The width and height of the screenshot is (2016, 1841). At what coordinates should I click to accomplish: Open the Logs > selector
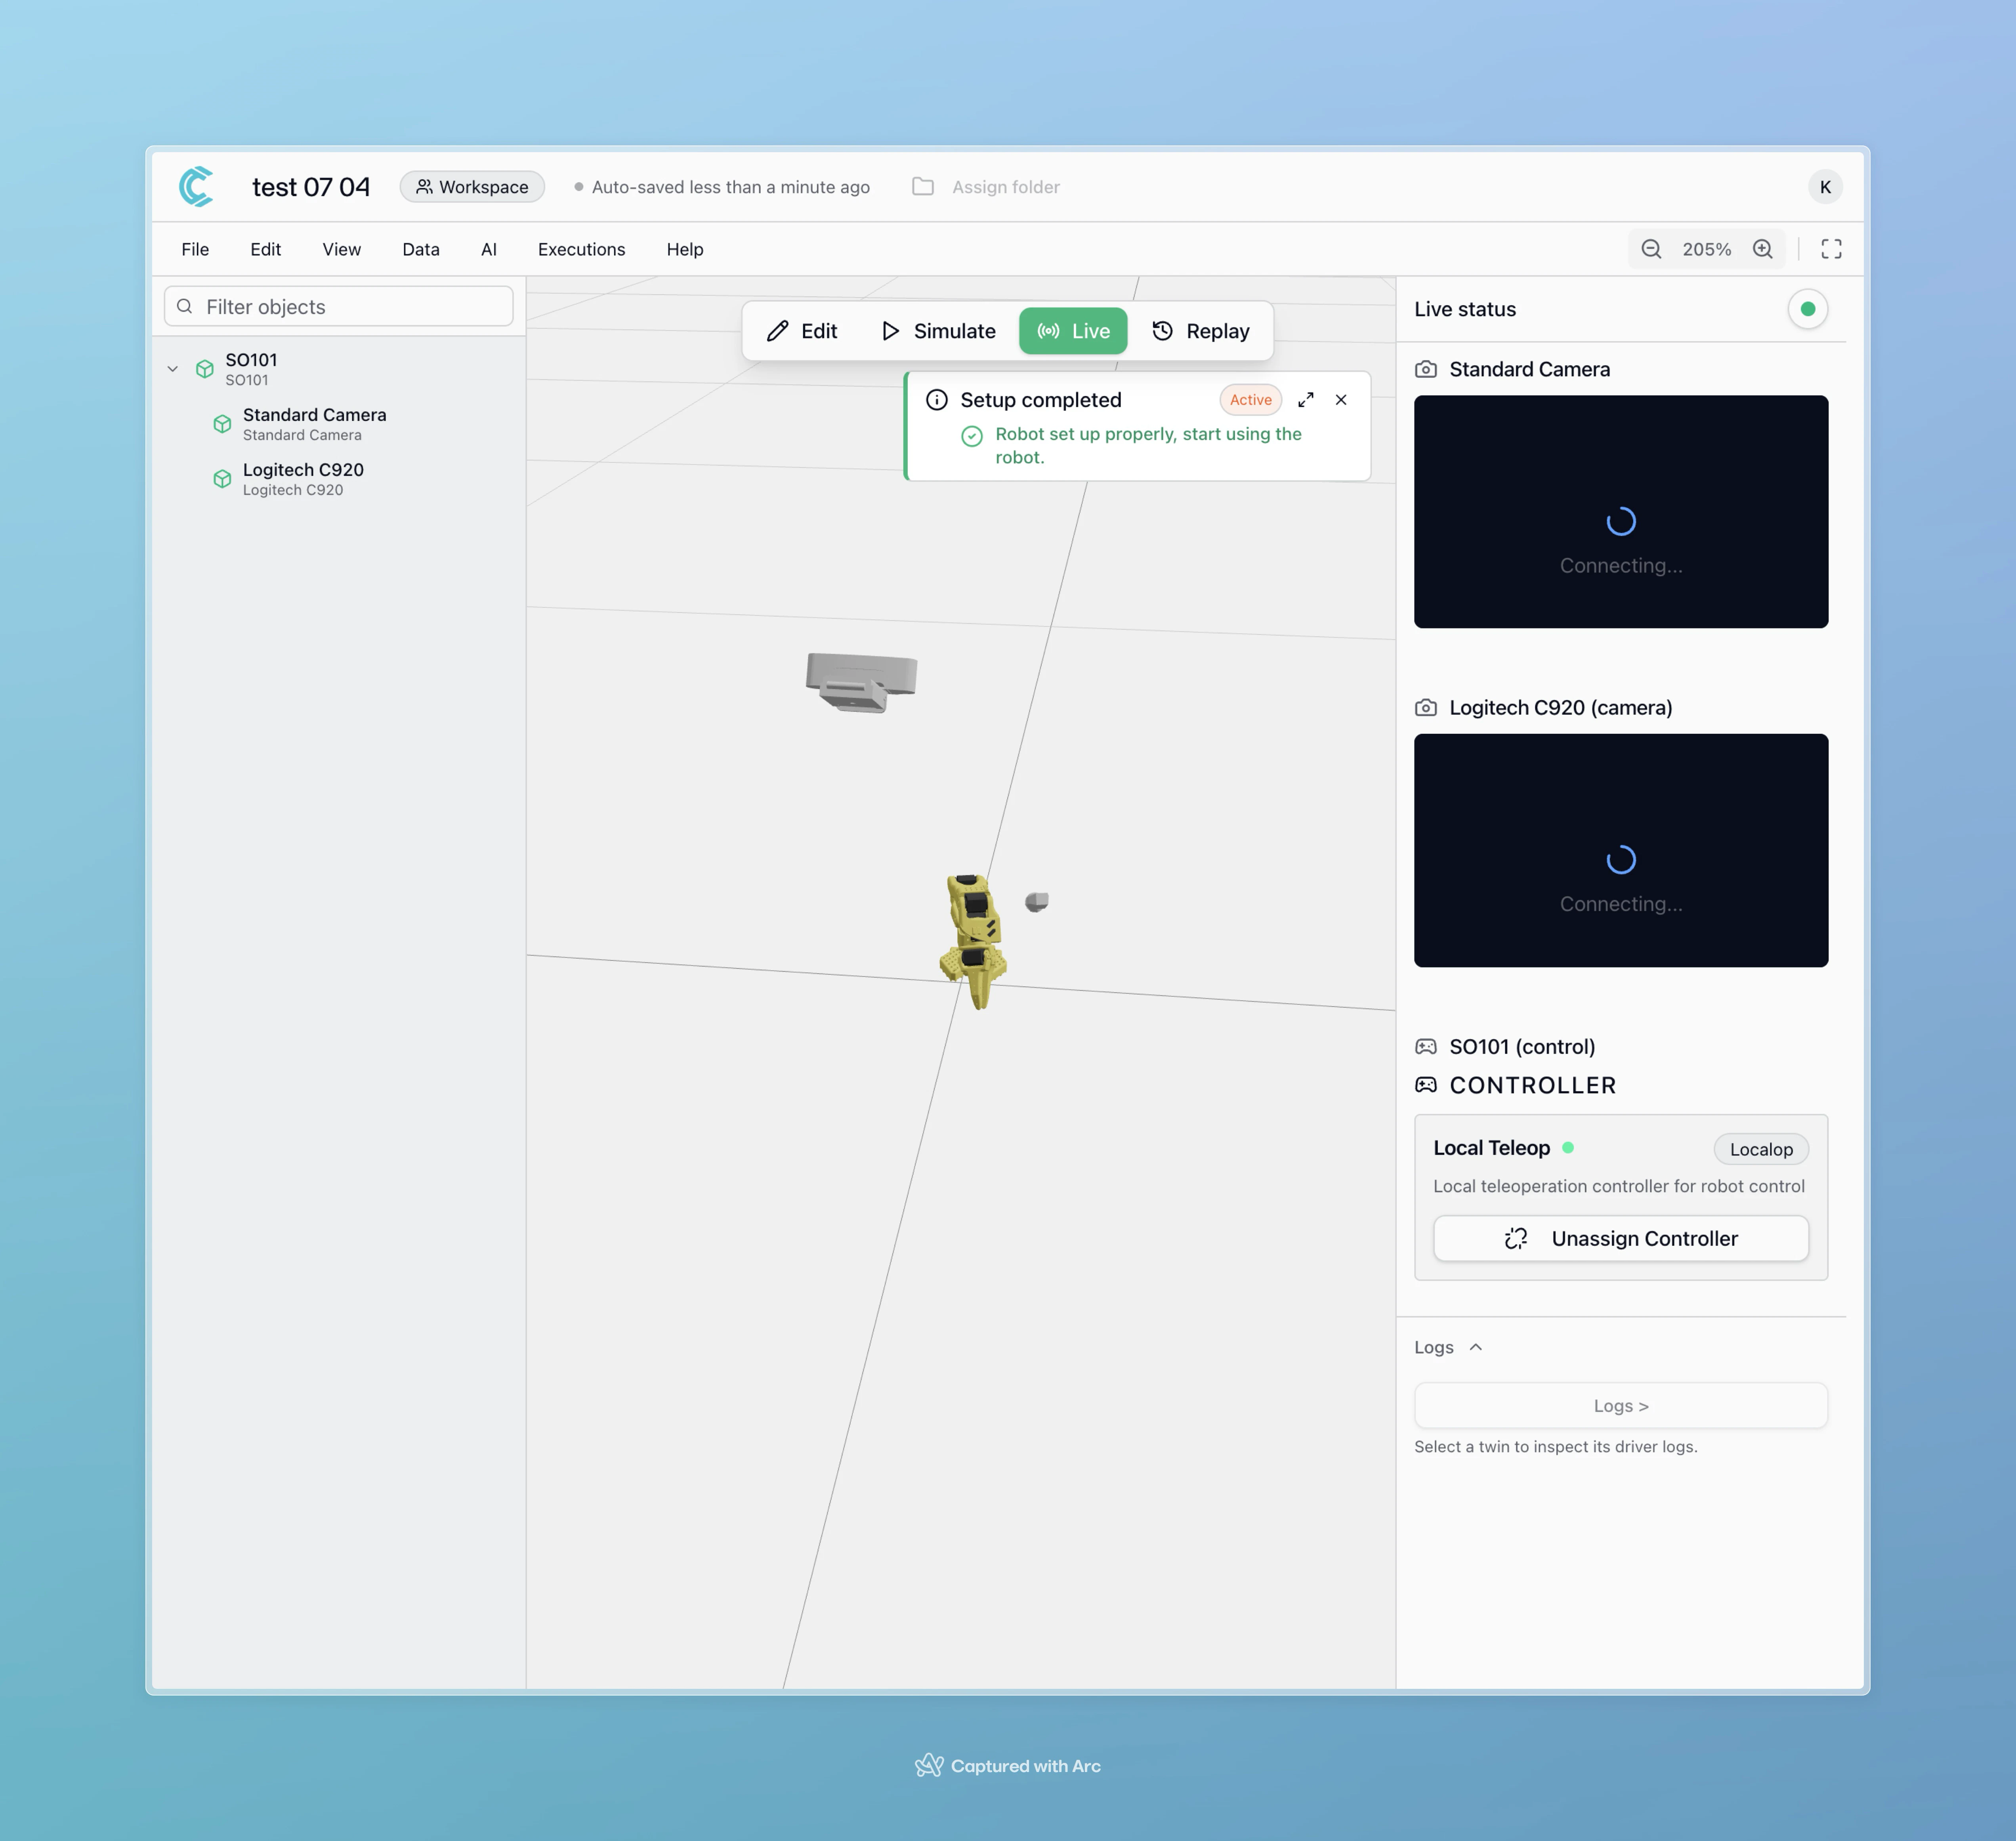click(1621, 1406)
